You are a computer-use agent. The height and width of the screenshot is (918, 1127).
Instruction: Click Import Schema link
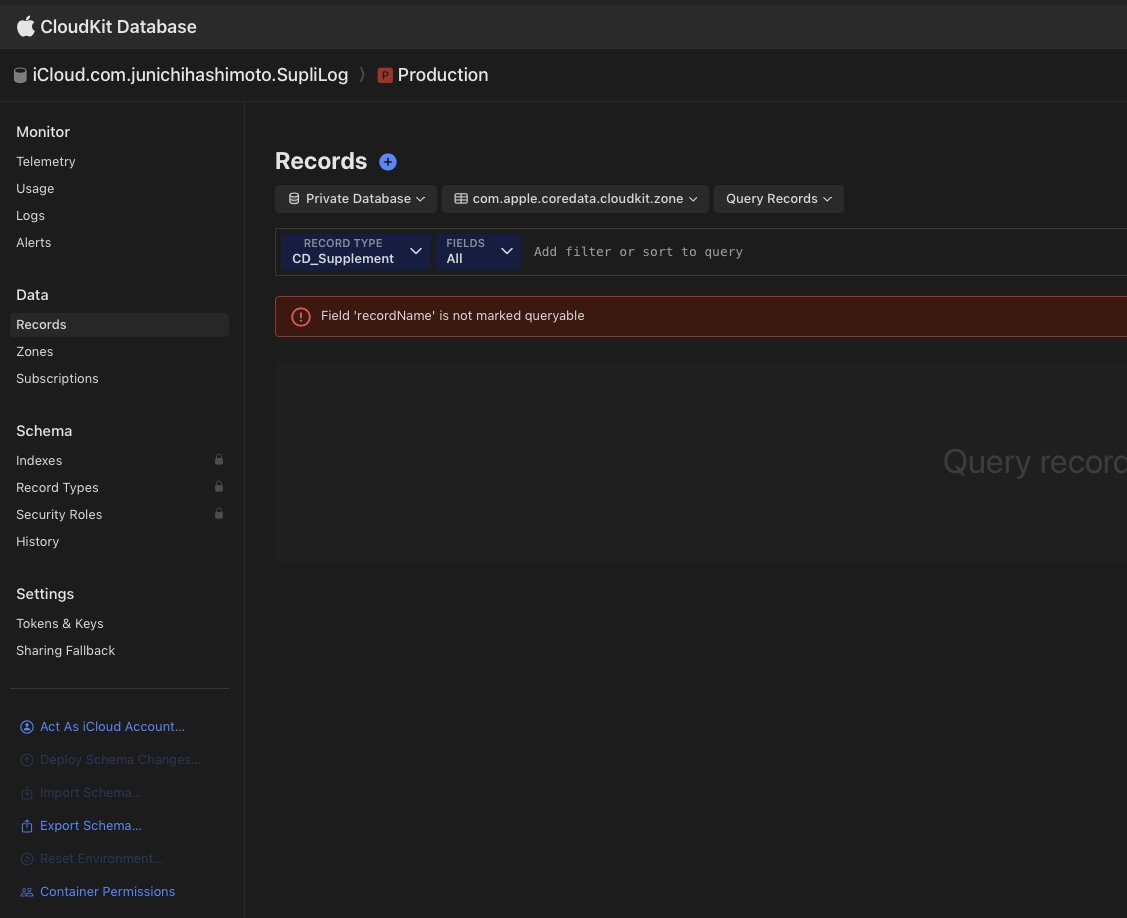coord(91,793)
